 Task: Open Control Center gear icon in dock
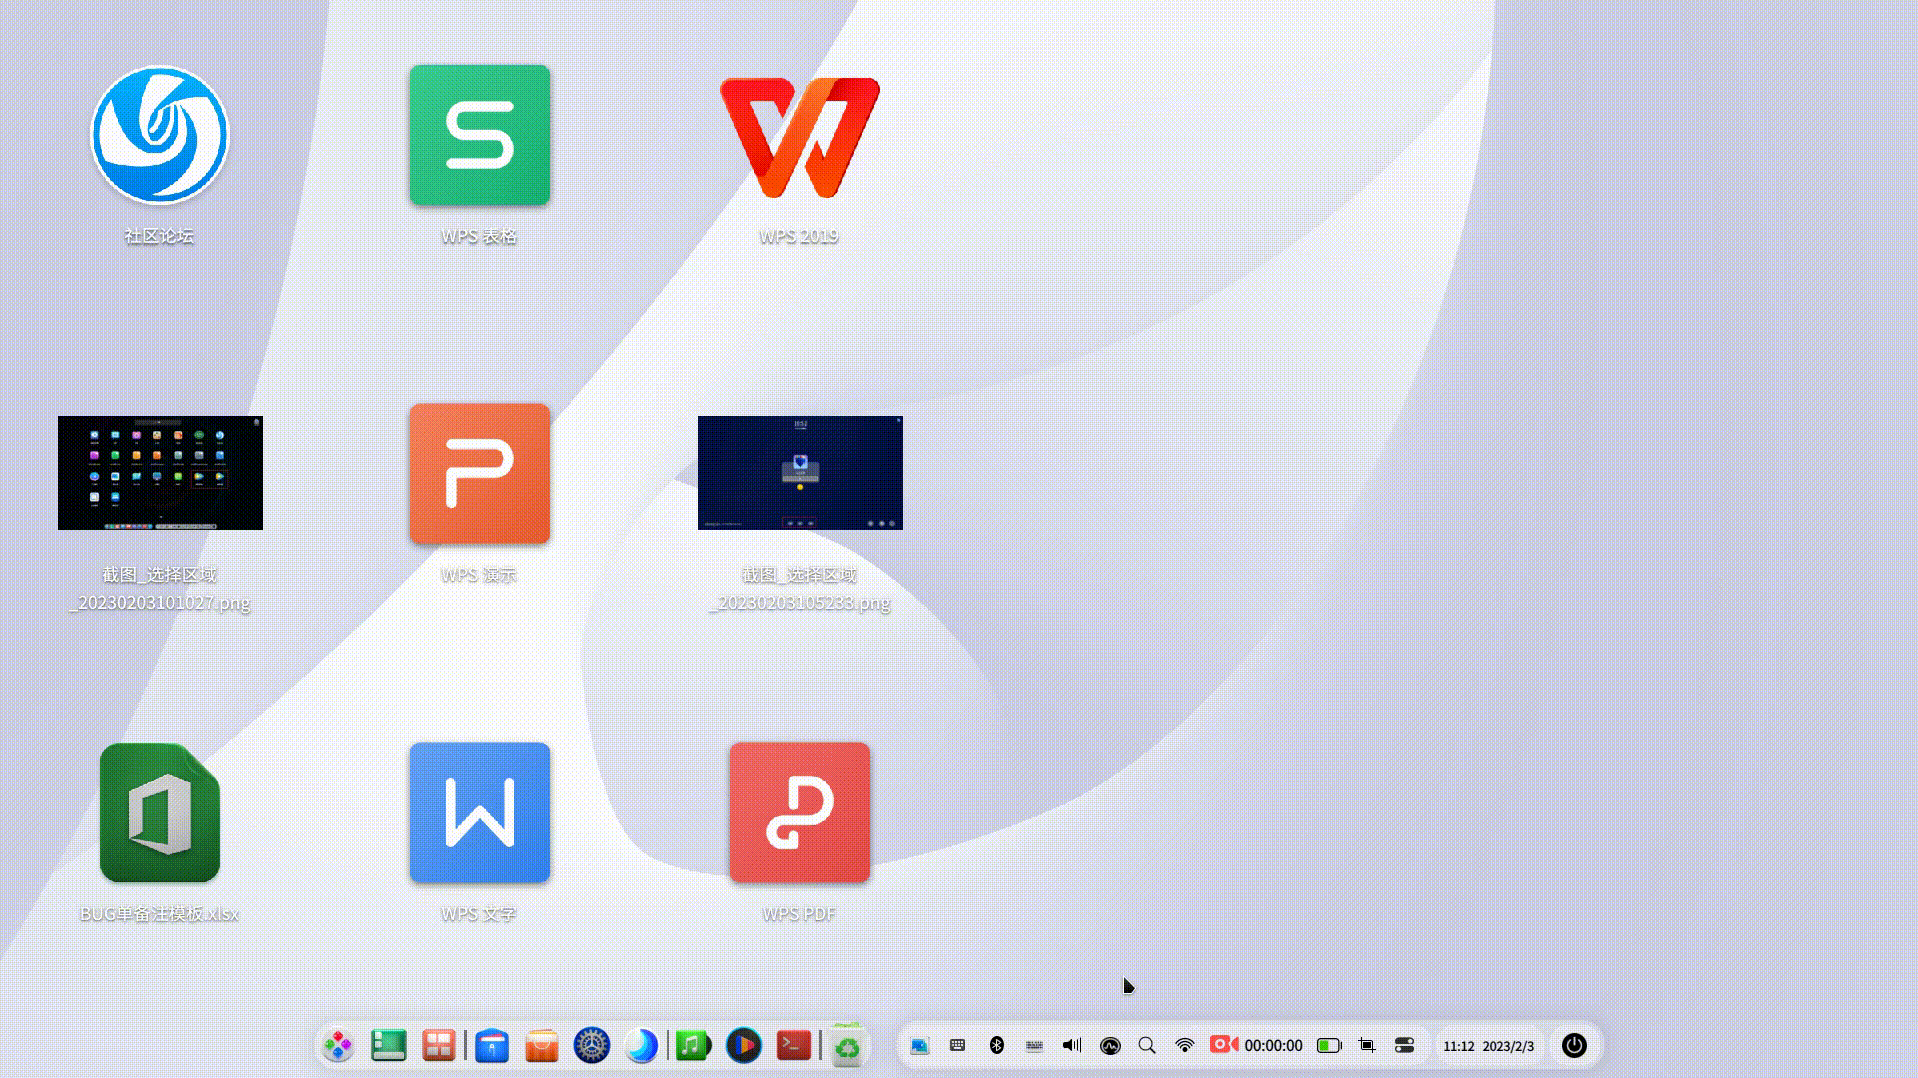tap(592, 1046)
